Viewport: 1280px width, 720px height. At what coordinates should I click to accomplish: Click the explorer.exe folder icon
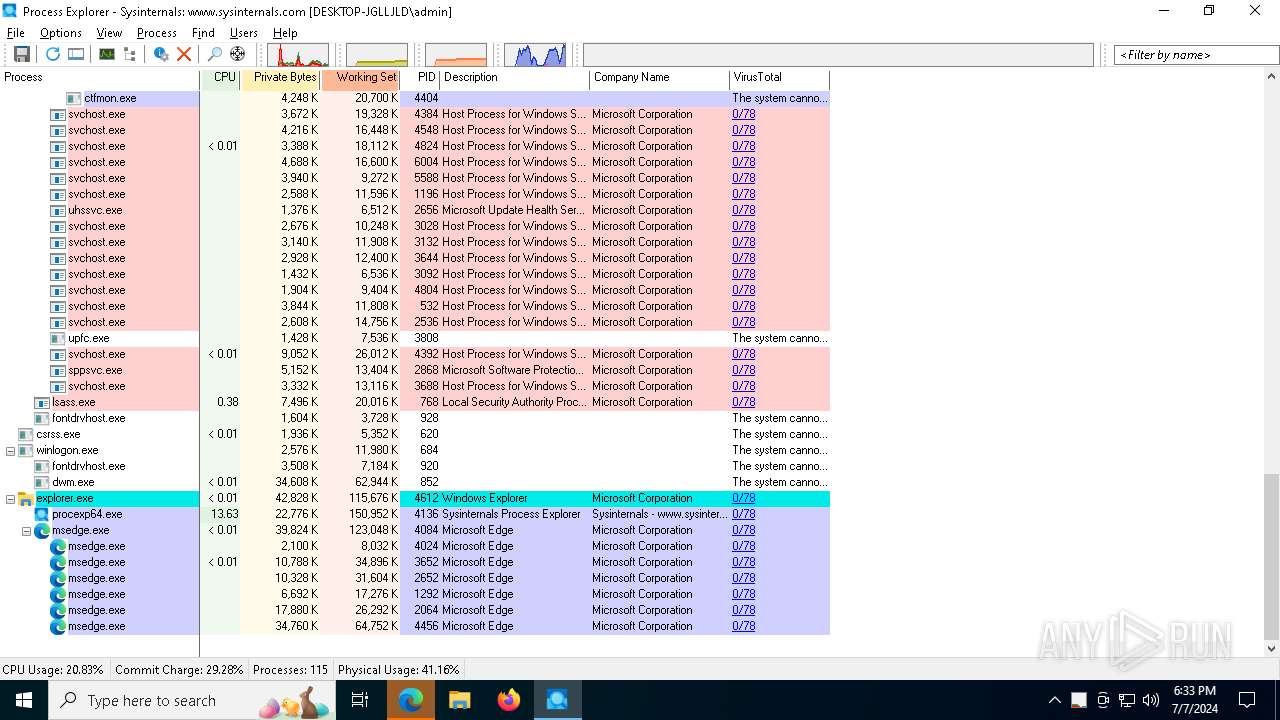pos(26,498)
